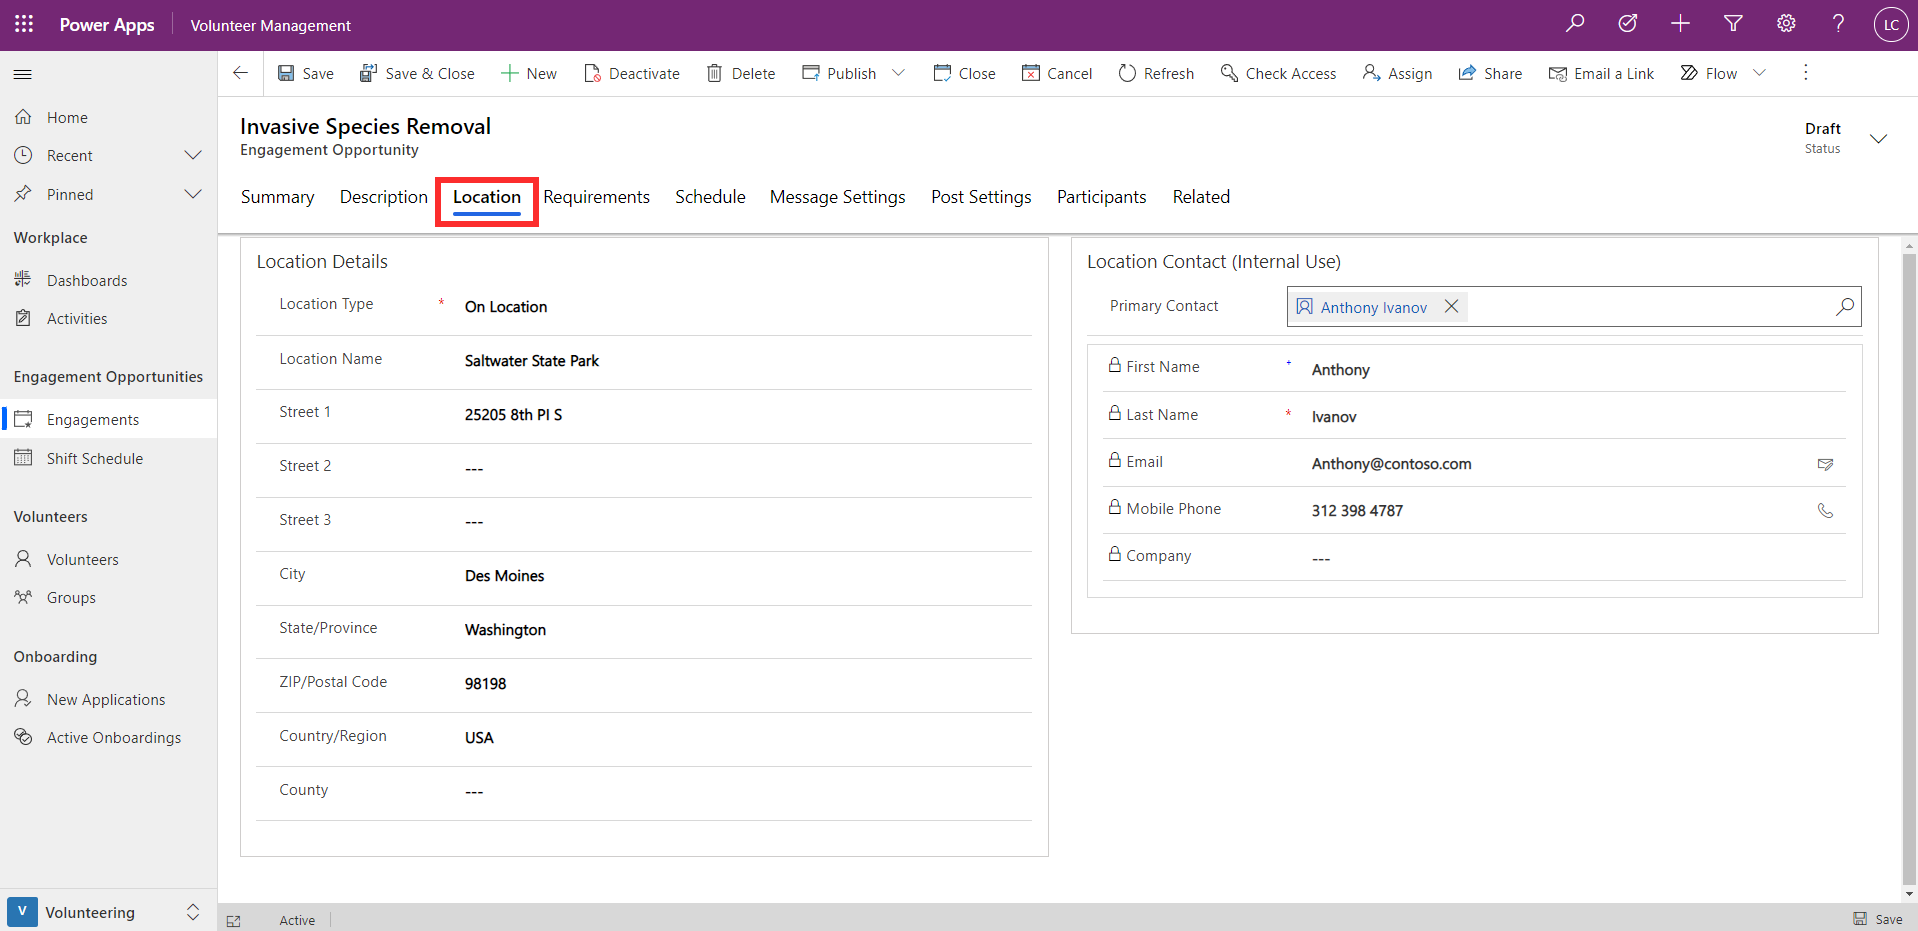
Task: Remove Anthony Ivanov from Primary Contact
Action: coord(1451,306)
